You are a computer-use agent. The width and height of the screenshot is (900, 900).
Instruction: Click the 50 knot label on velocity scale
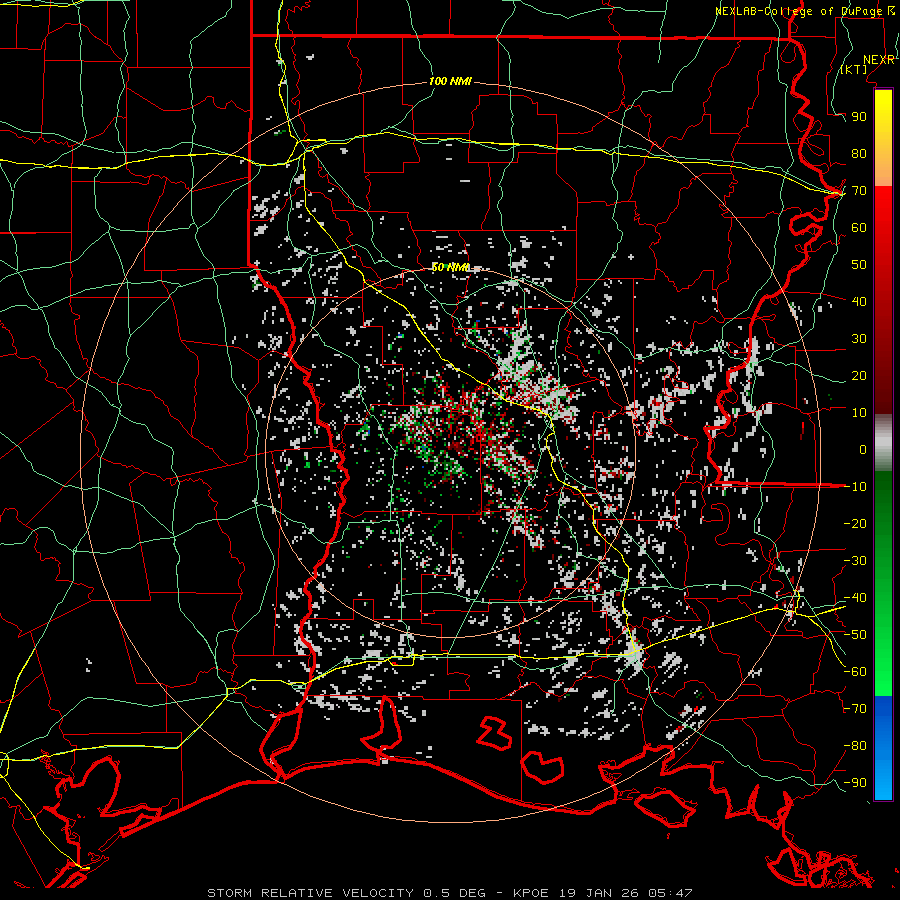click(x=859, y=265)
